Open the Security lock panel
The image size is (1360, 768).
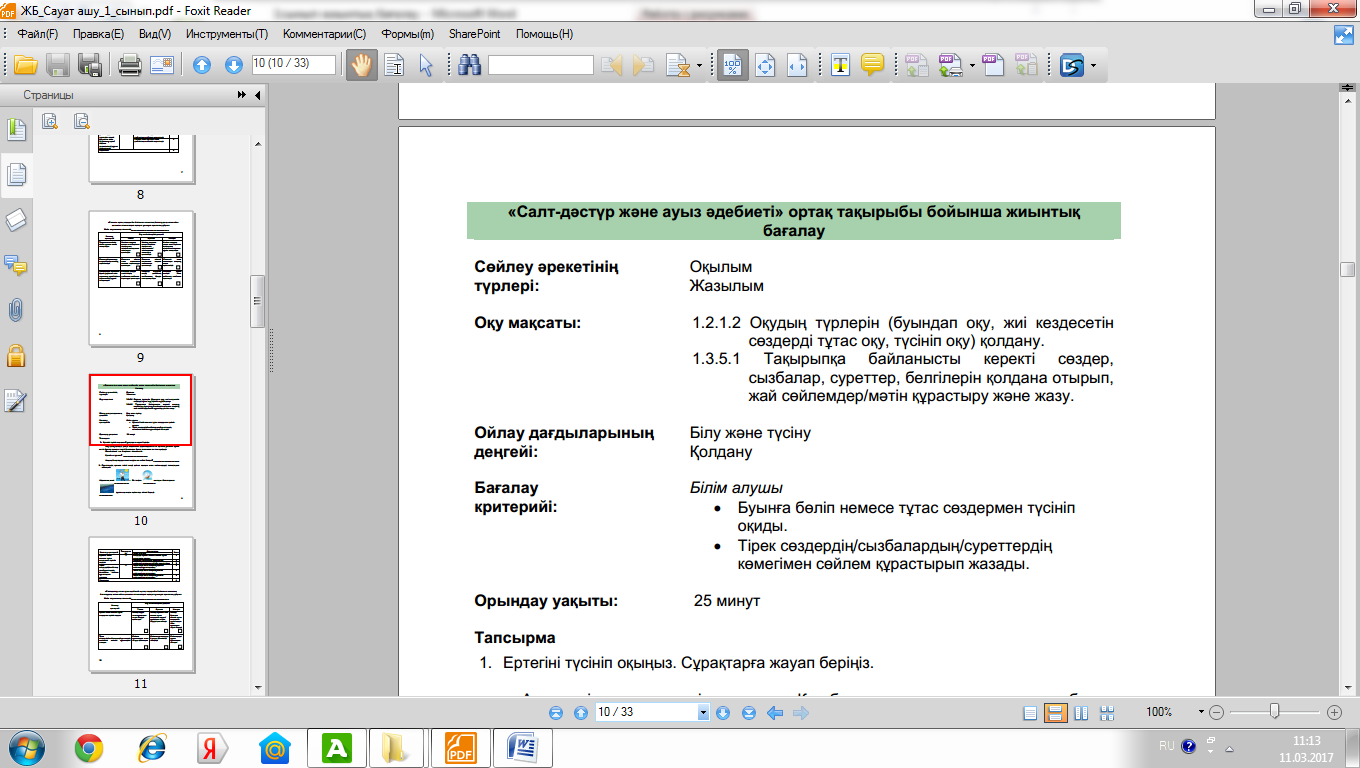17,355
